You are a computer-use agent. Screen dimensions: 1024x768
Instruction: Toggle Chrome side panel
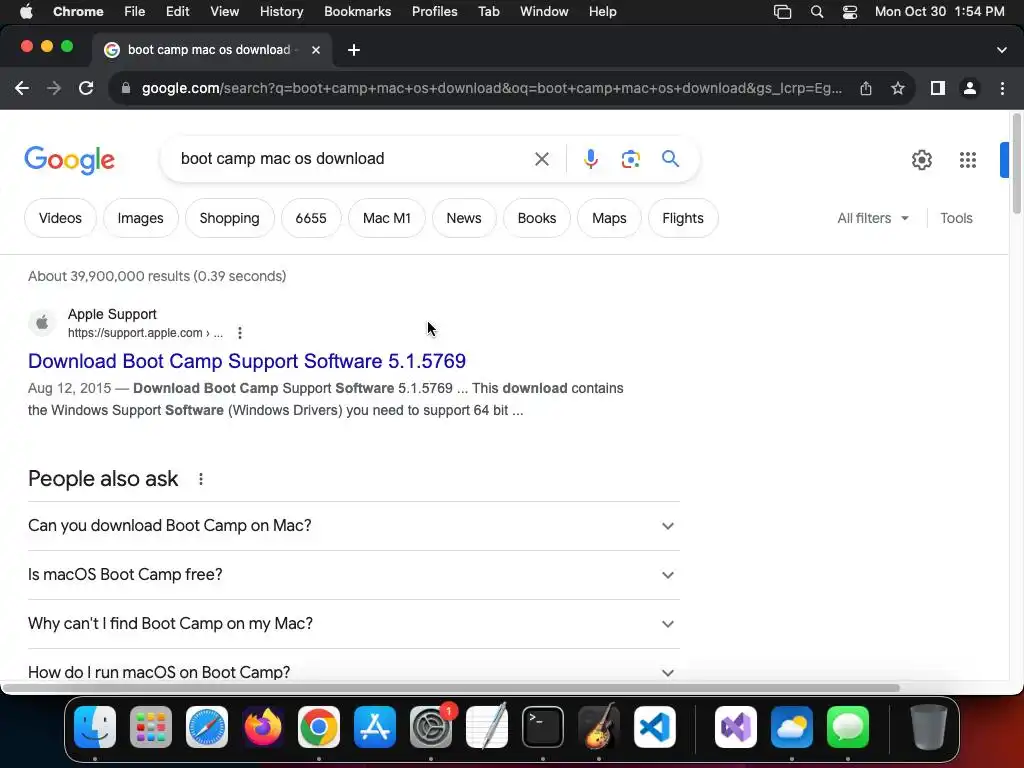[x=938, y=88]
